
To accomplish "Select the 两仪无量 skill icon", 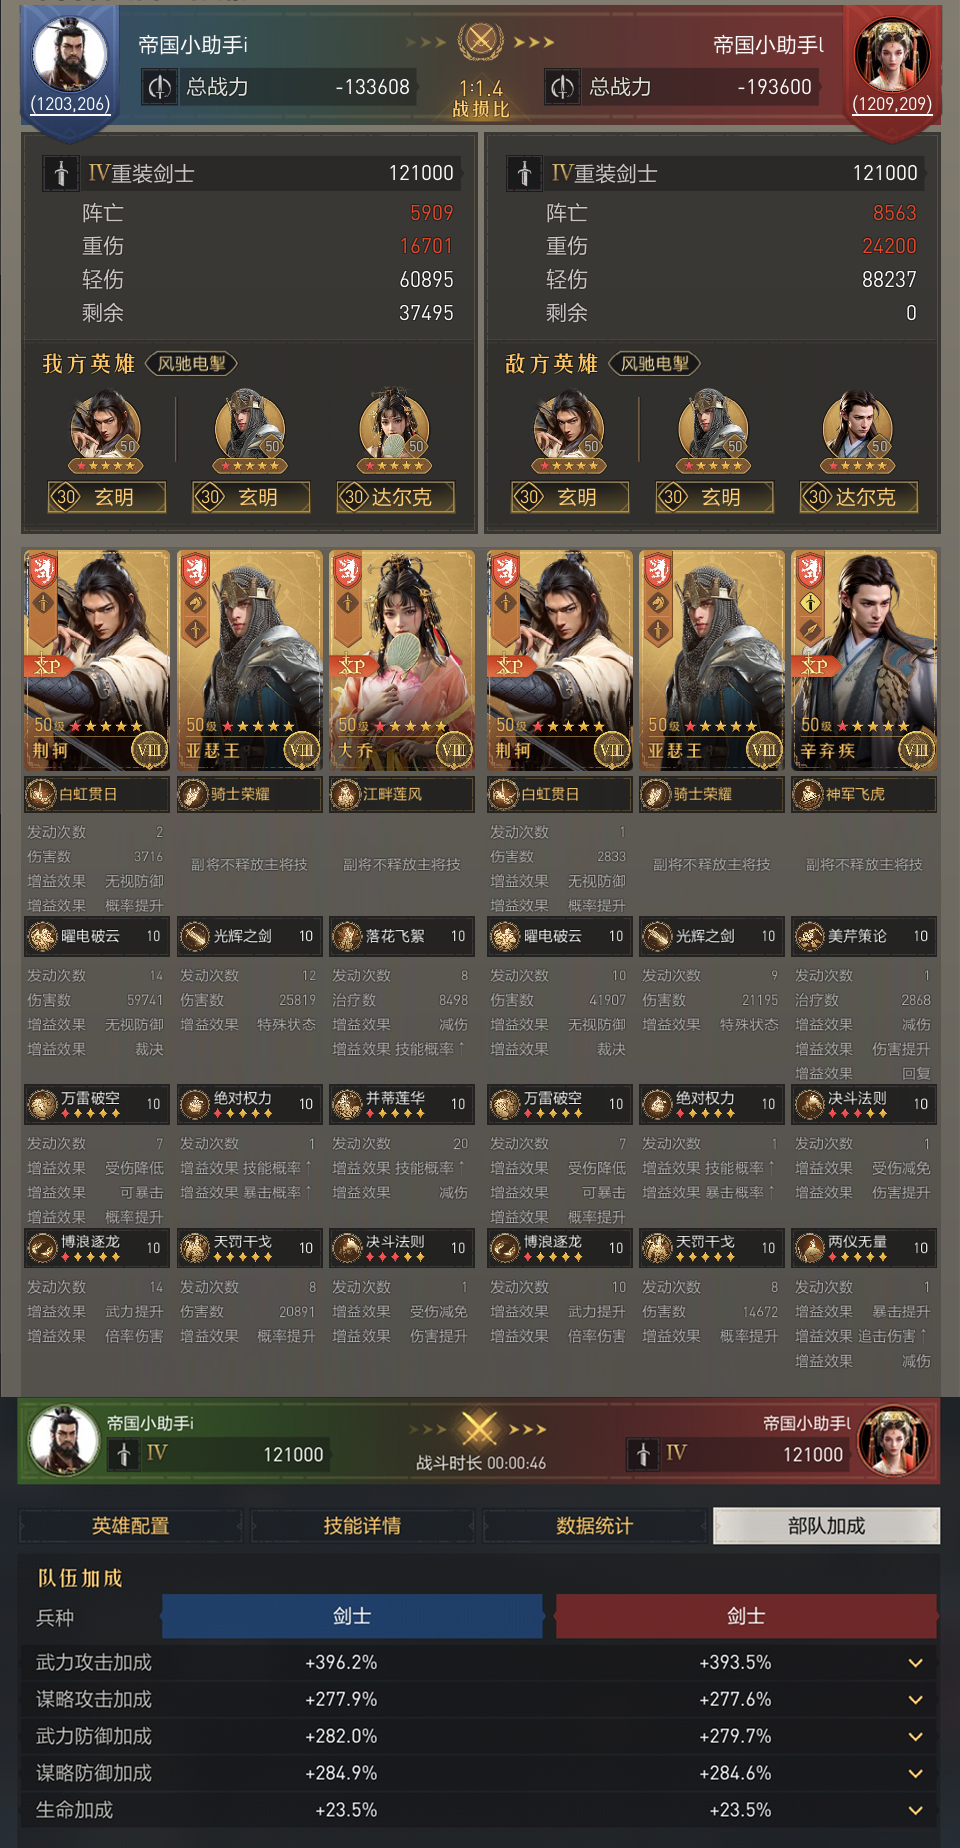I will (809, 1247).
